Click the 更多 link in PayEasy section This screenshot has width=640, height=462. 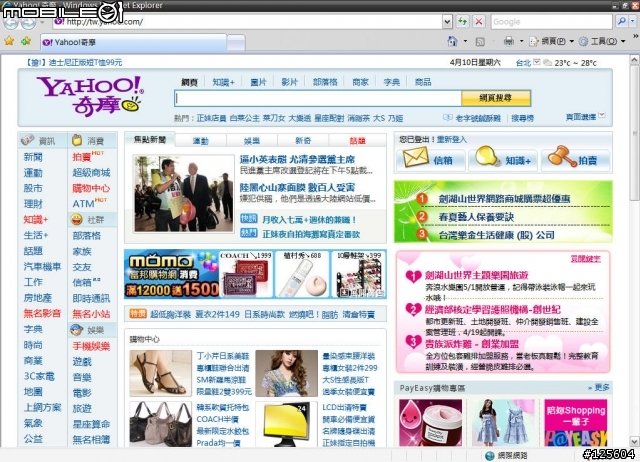pos(602,387)
